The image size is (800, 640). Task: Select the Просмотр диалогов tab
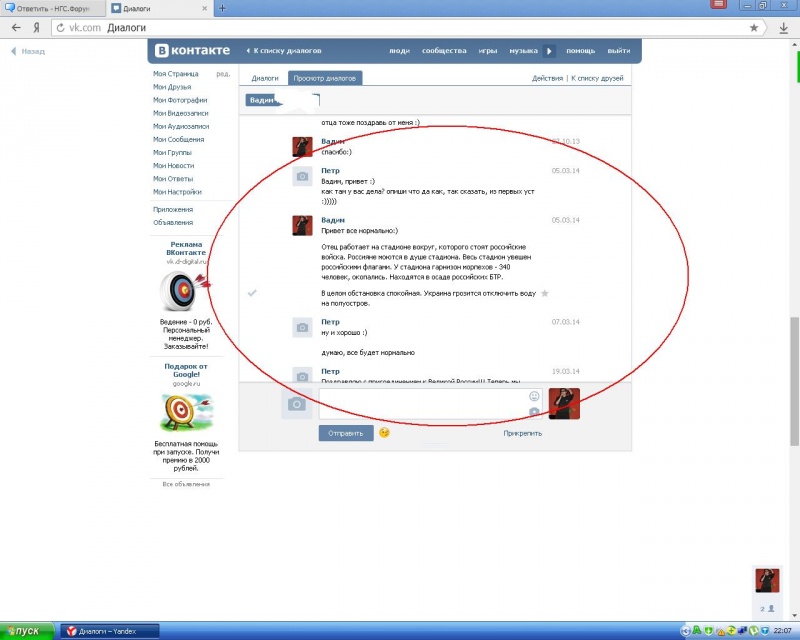pos(325,78)
